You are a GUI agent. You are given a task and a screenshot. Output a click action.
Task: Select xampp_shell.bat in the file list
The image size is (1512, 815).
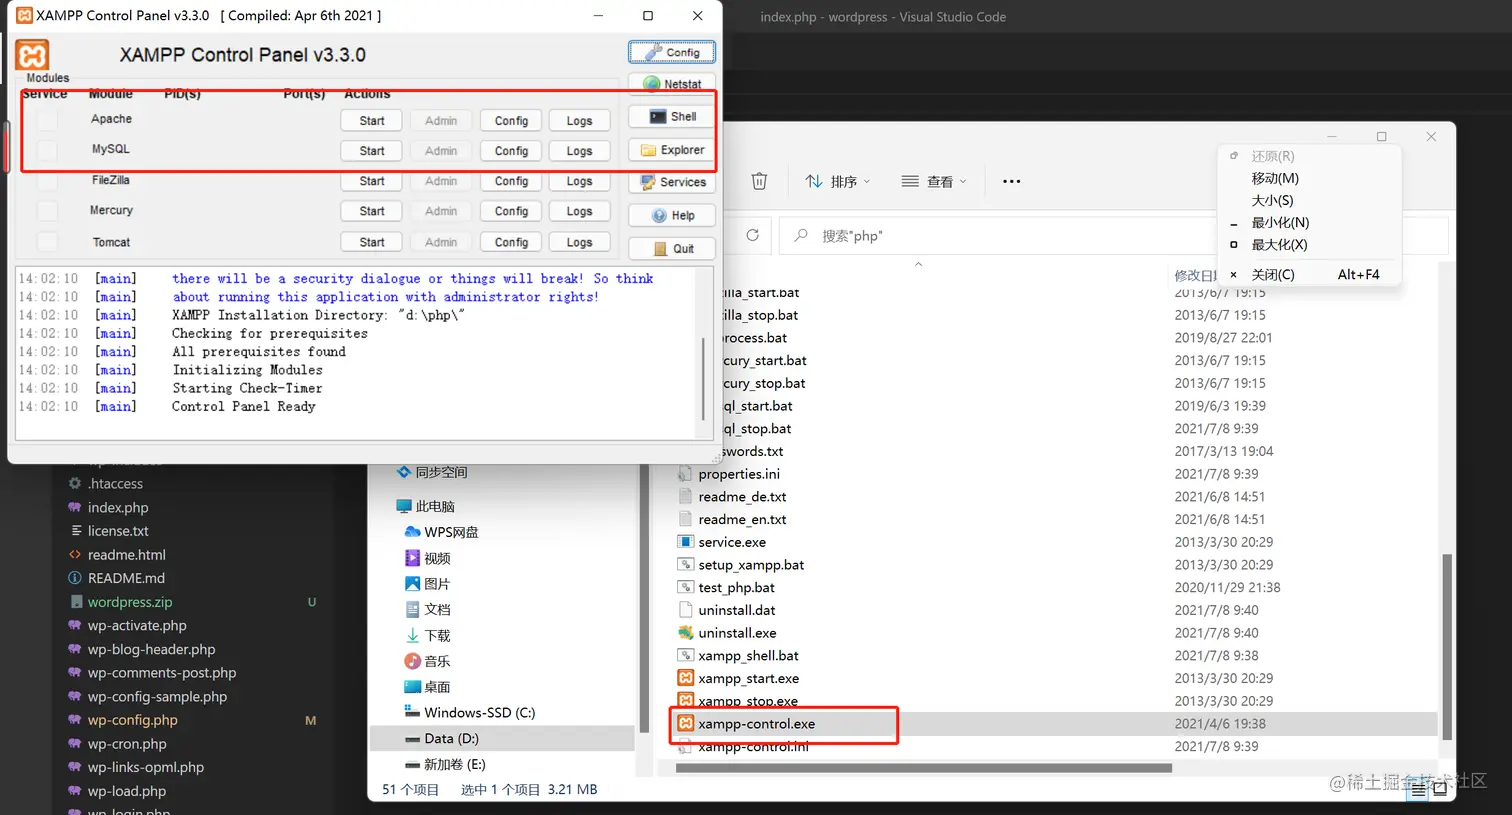click(747, 656)
